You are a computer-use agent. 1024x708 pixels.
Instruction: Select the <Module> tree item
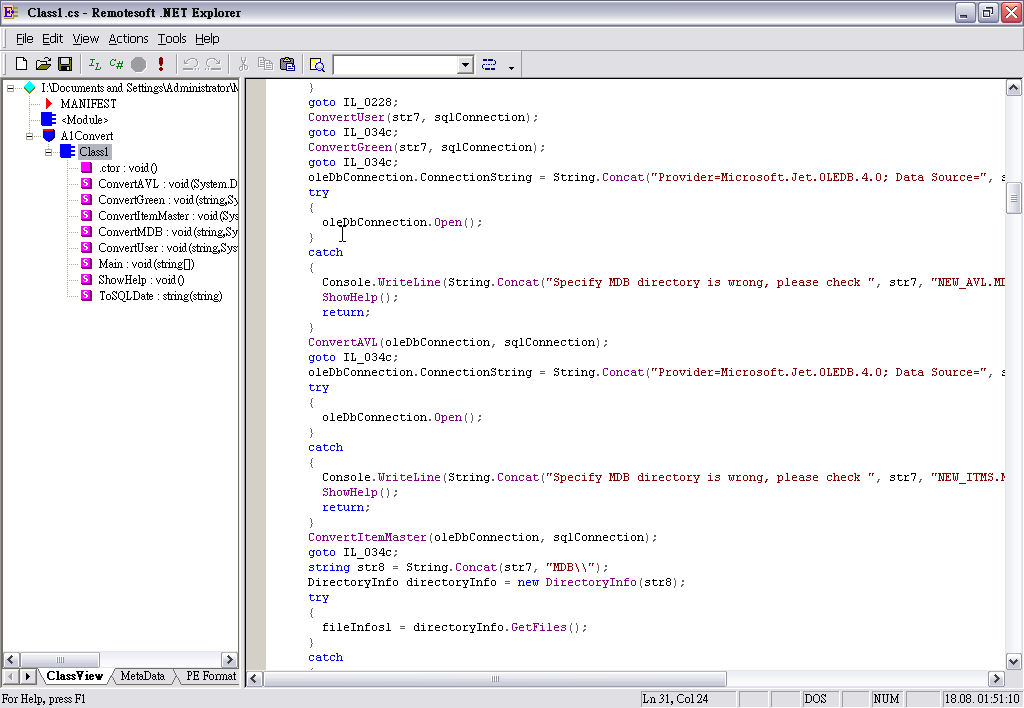(x=84, y=120)
